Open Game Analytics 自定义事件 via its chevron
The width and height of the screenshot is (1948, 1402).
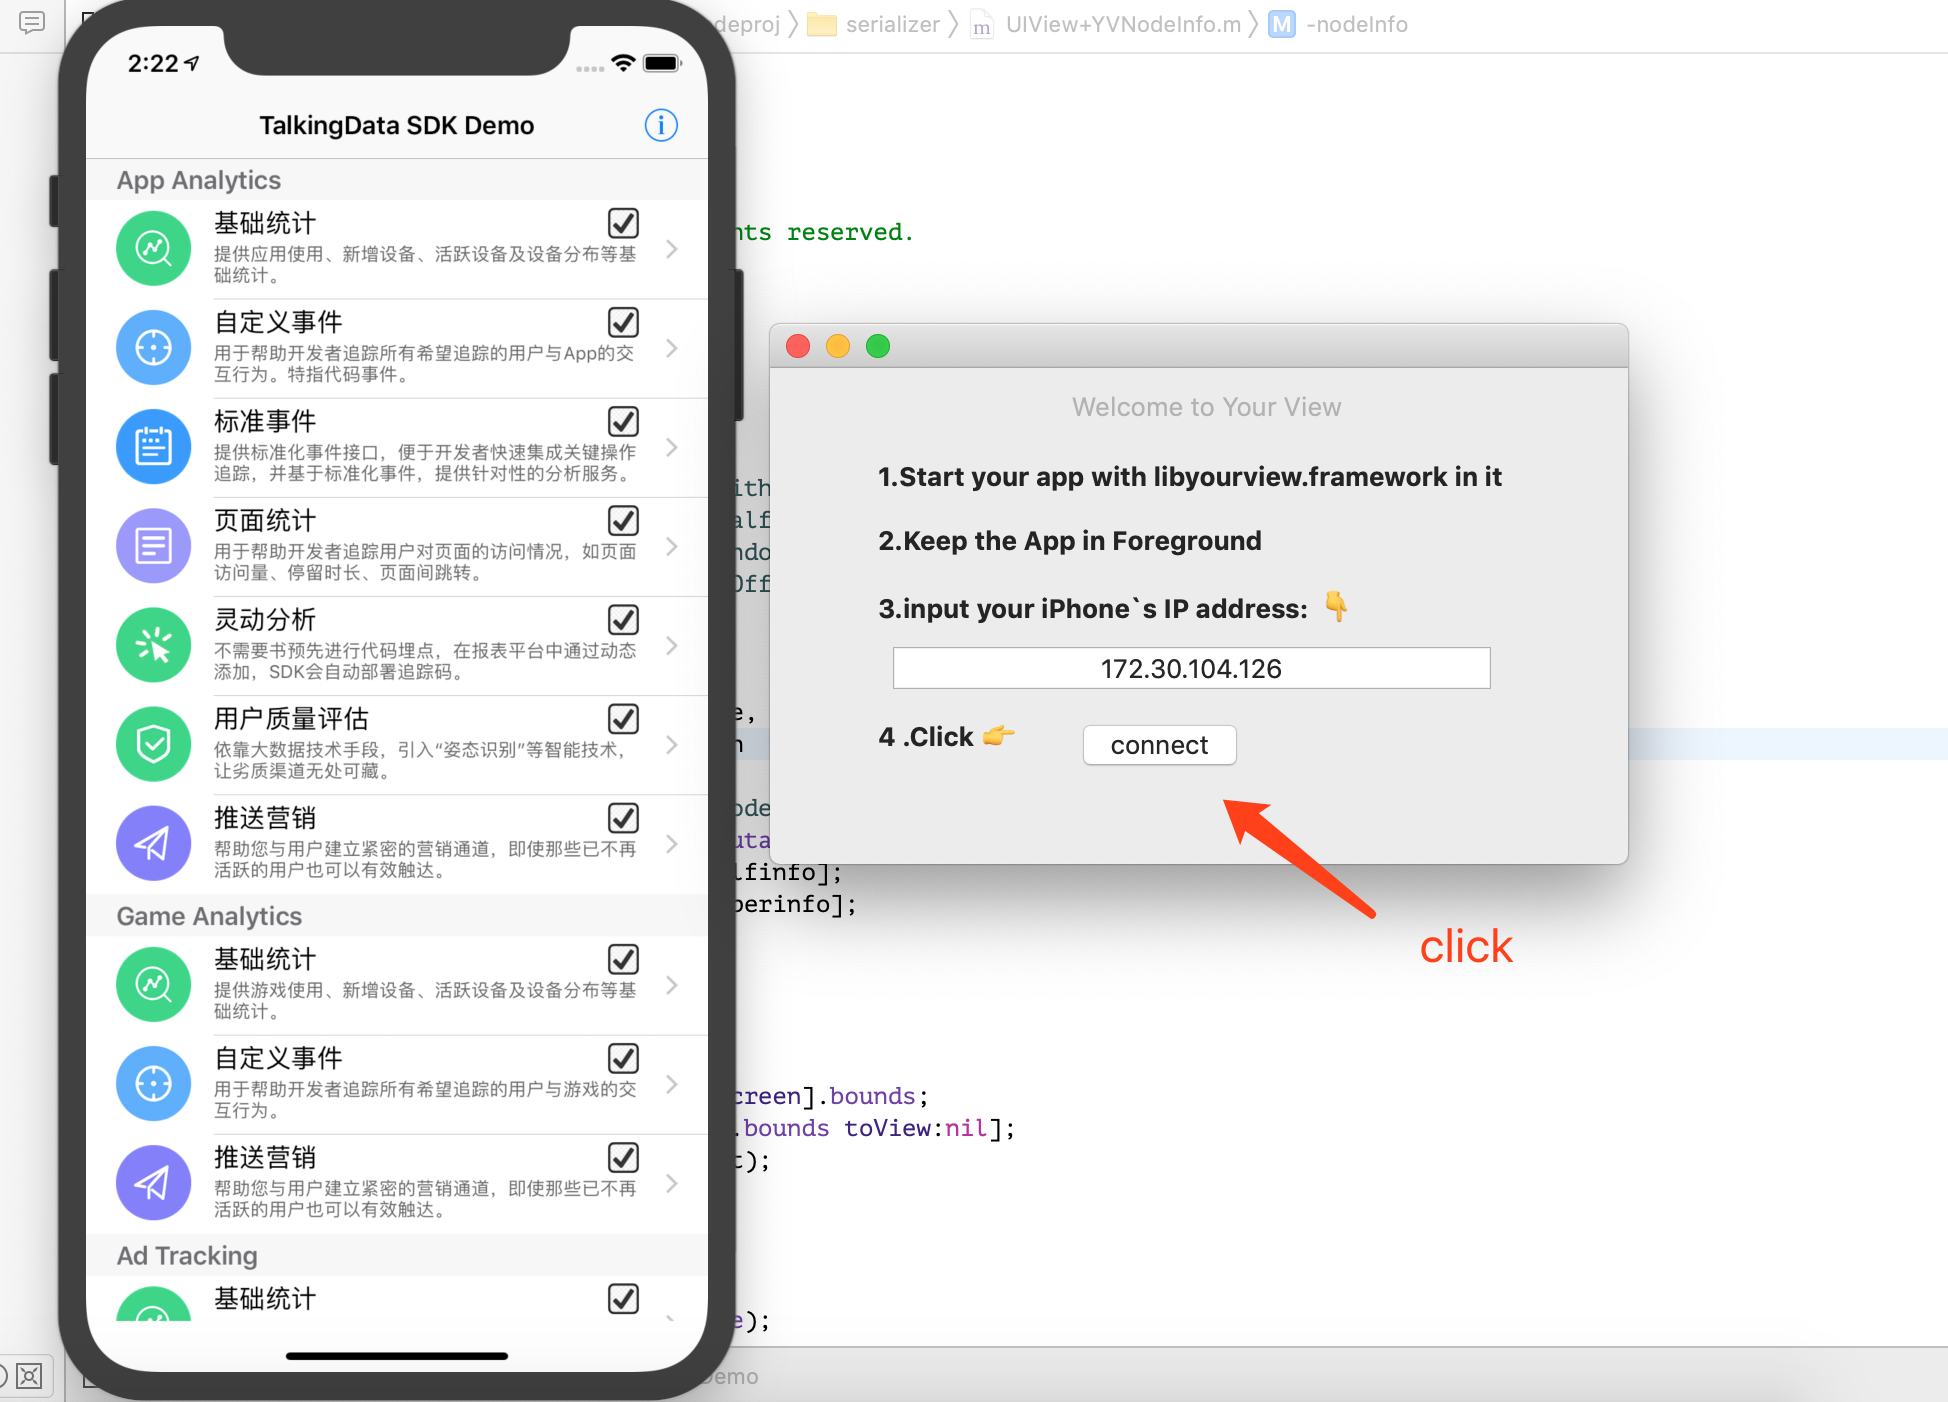point(672,1084)
